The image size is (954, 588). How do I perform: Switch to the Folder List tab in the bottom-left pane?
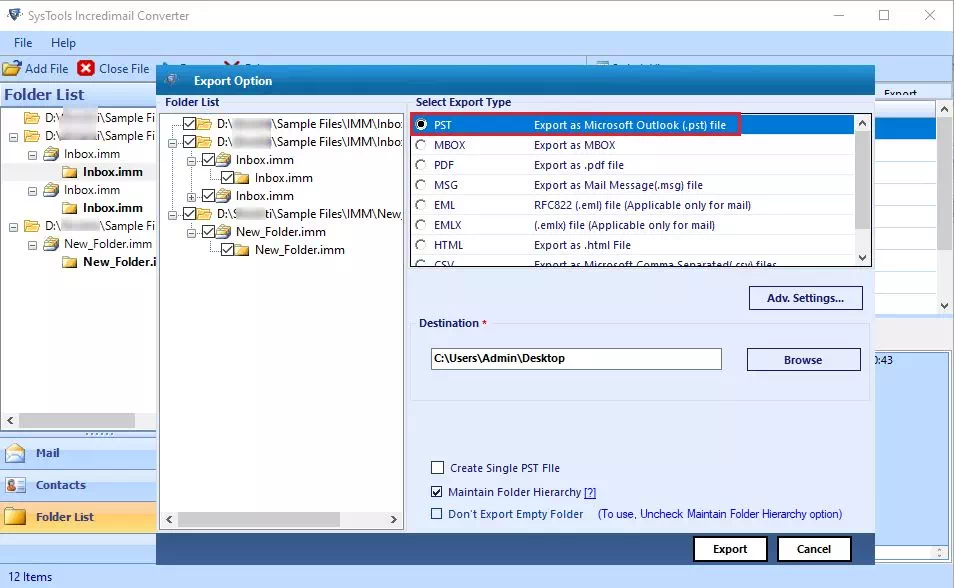point(78,517)
